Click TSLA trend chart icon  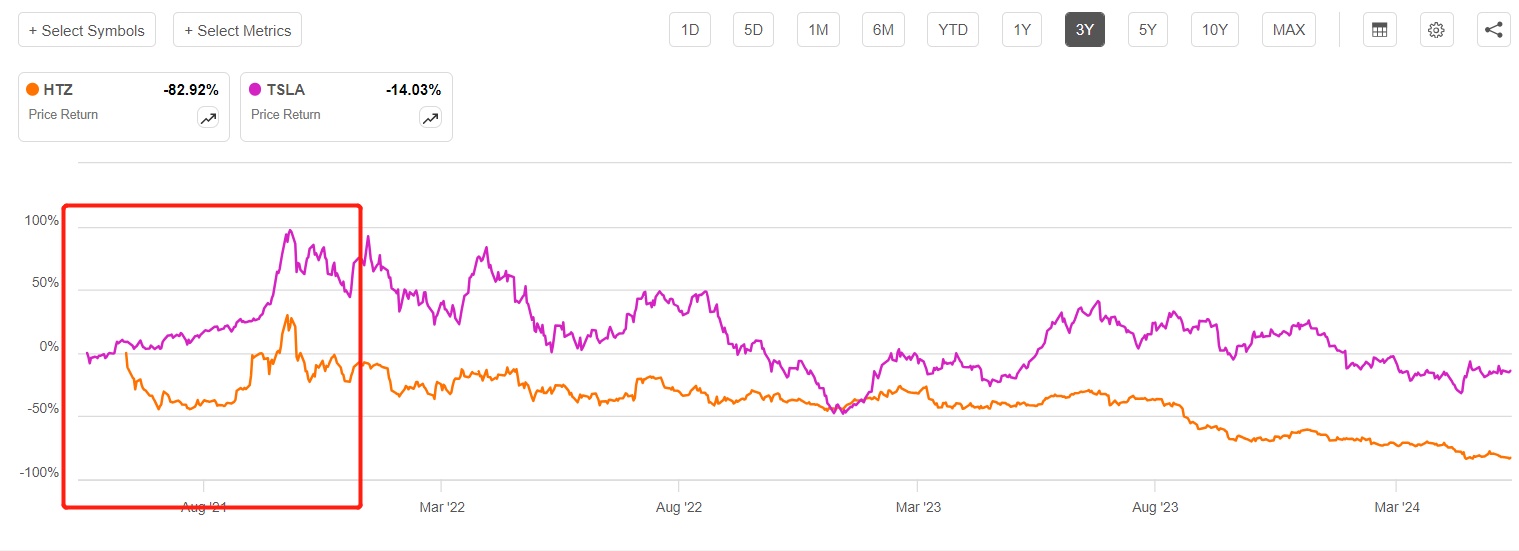pos(430,118)
